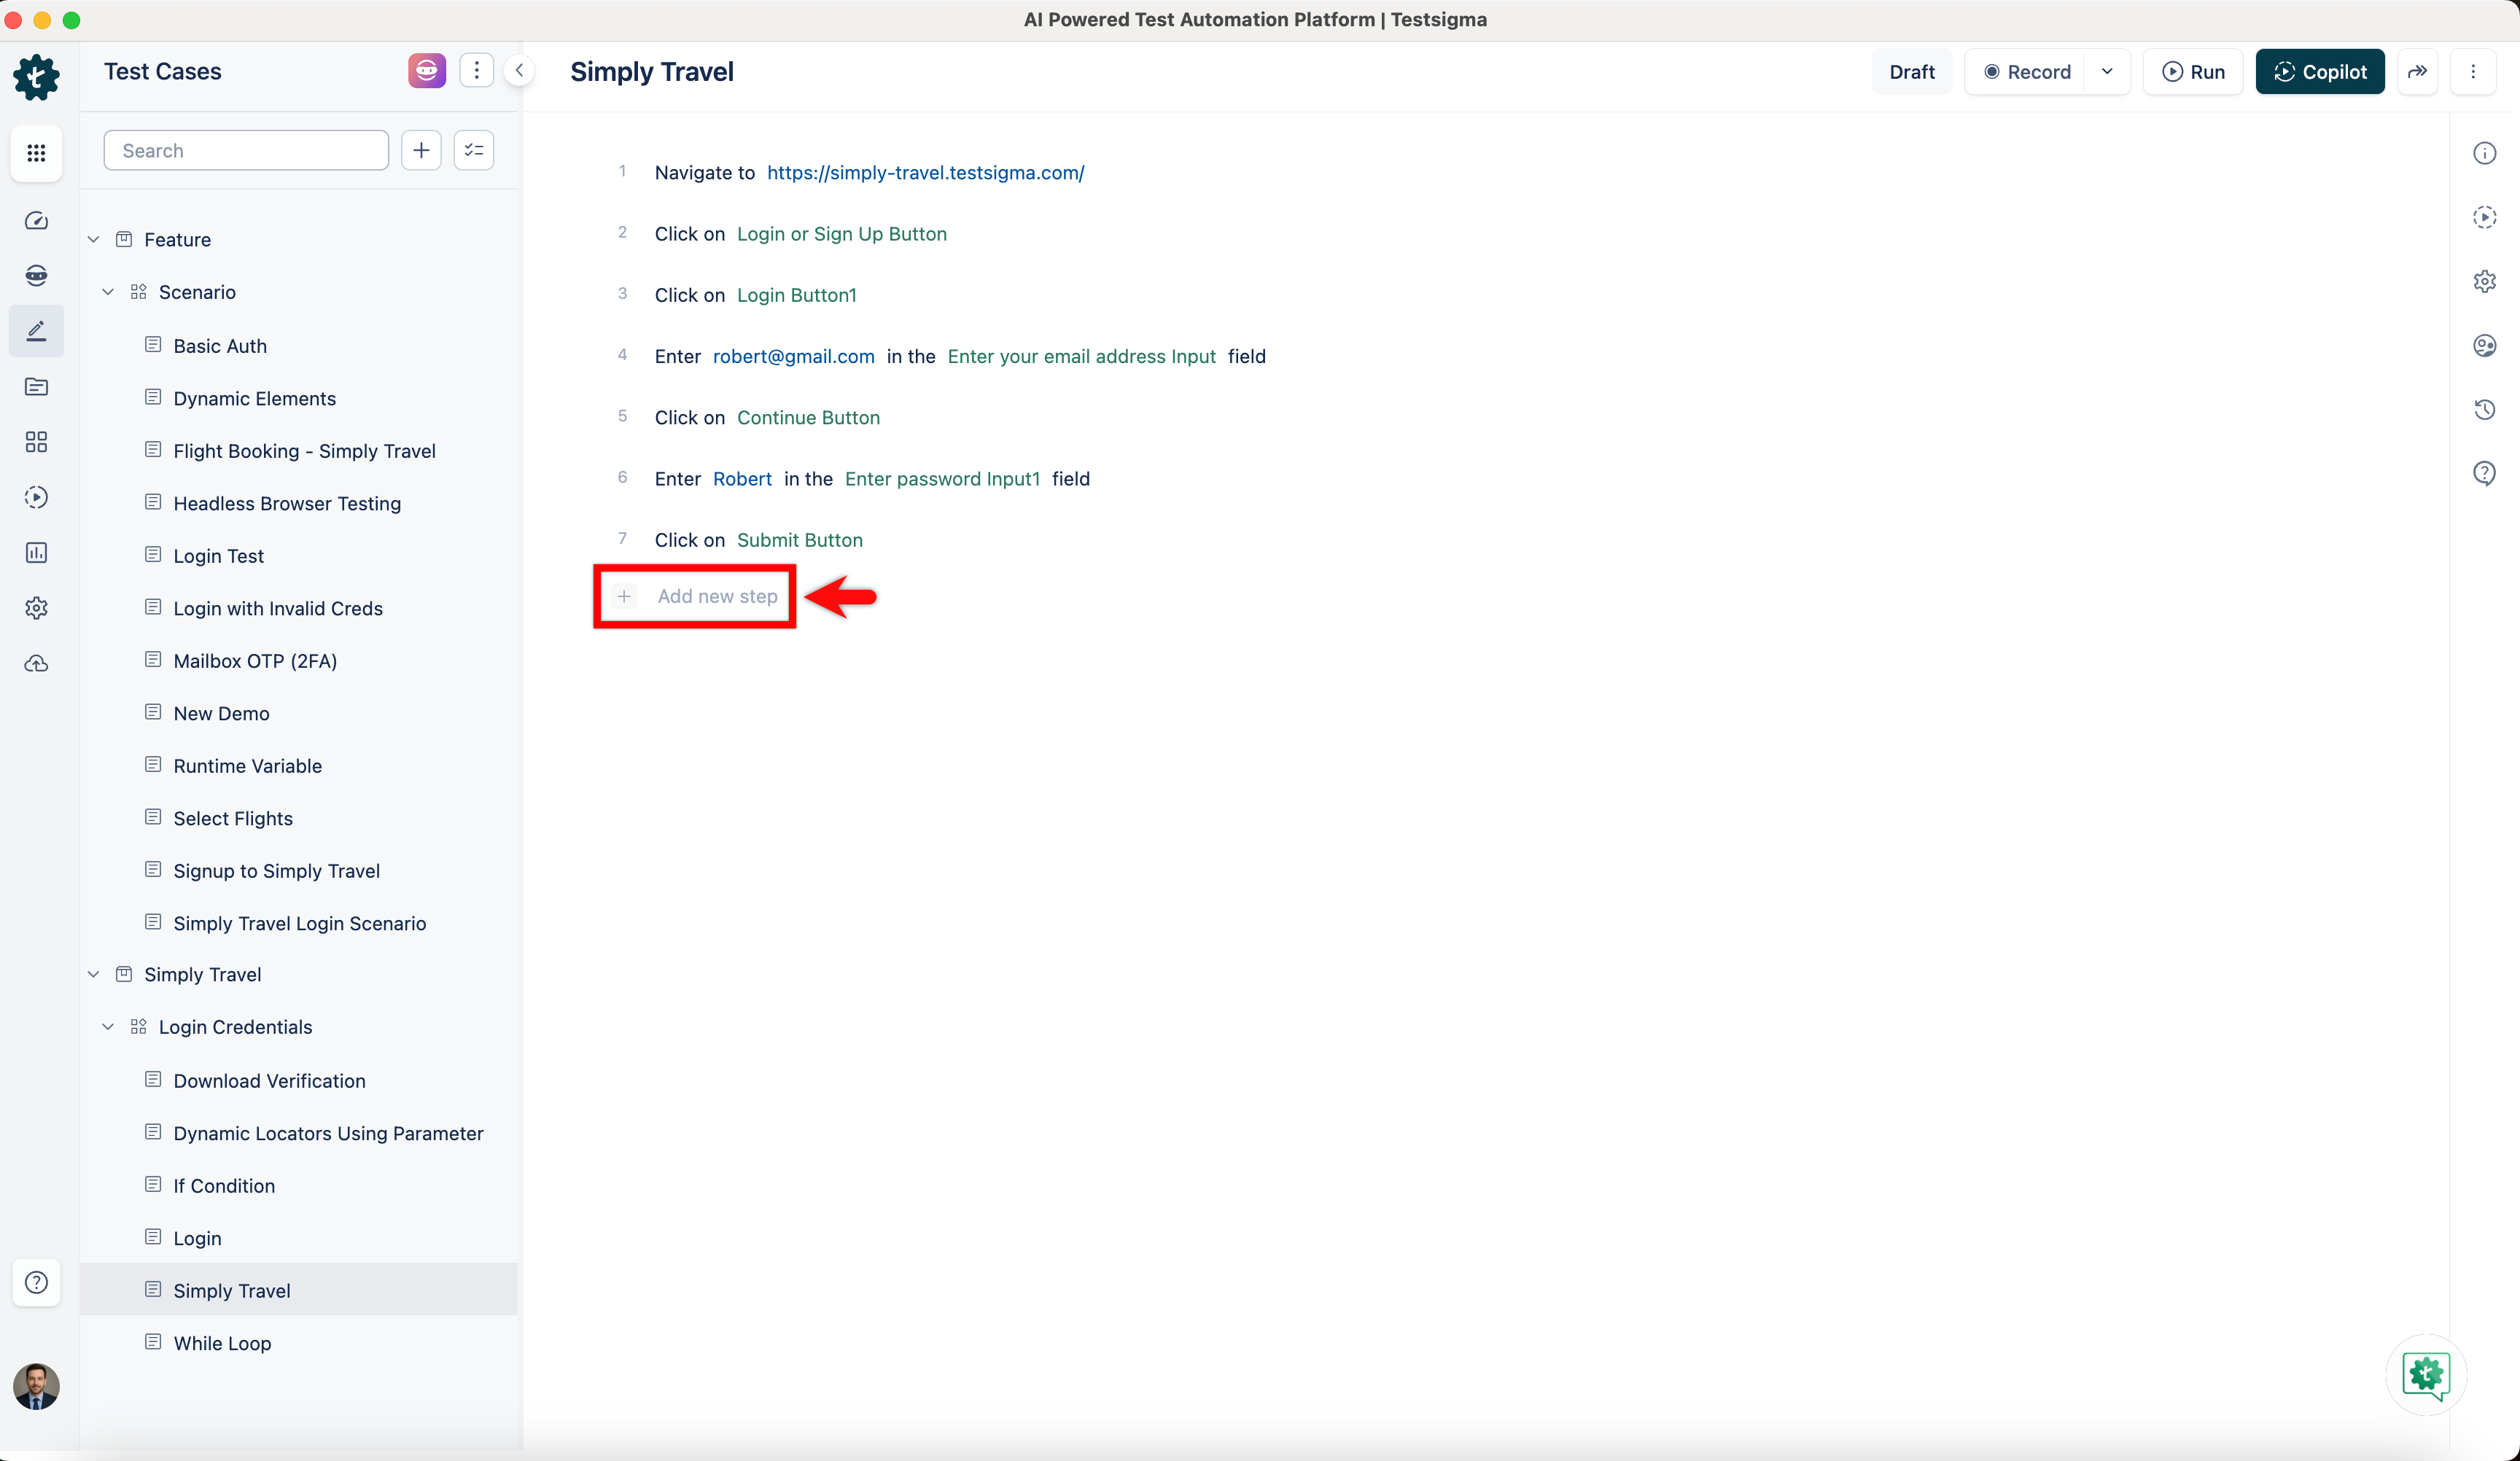The image size is (2520, 1461).
Task: Start recording with the Record button
Action: [x=2026, y=71]
